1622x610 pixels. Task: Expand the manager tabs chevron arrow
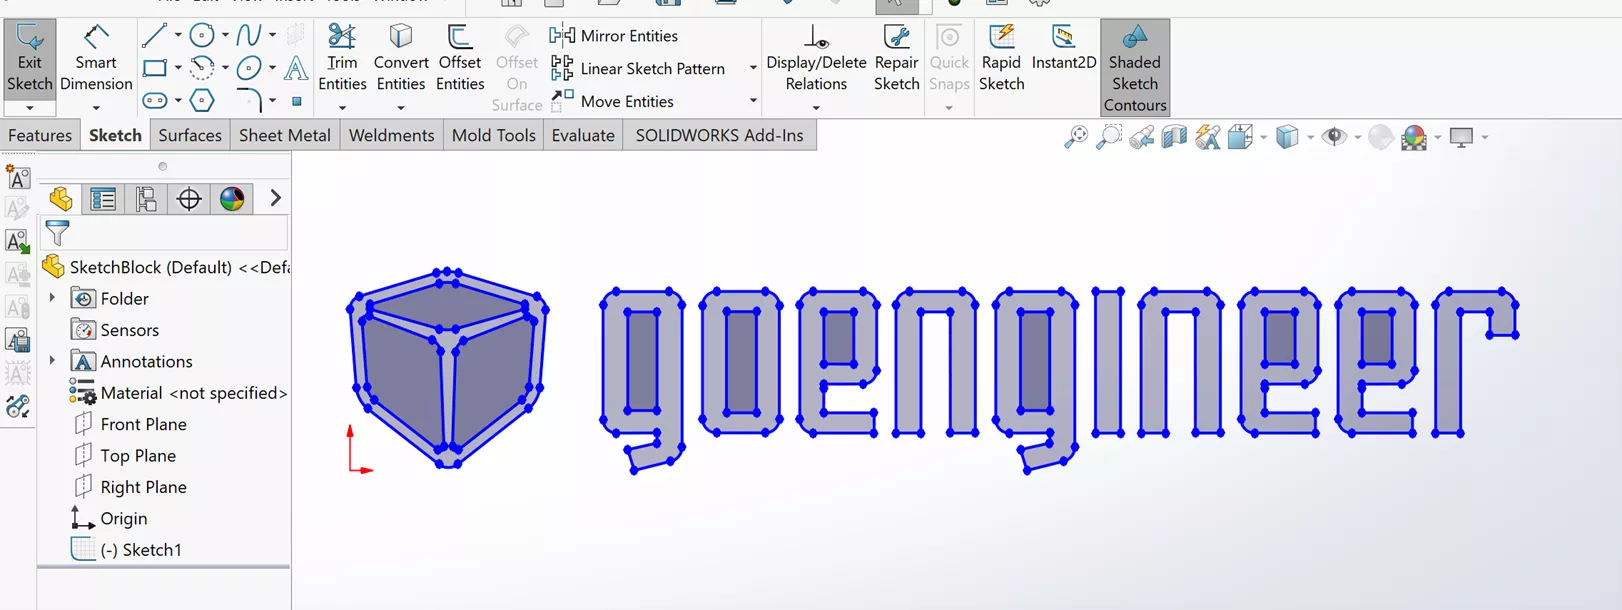click(x=275, y=199)
